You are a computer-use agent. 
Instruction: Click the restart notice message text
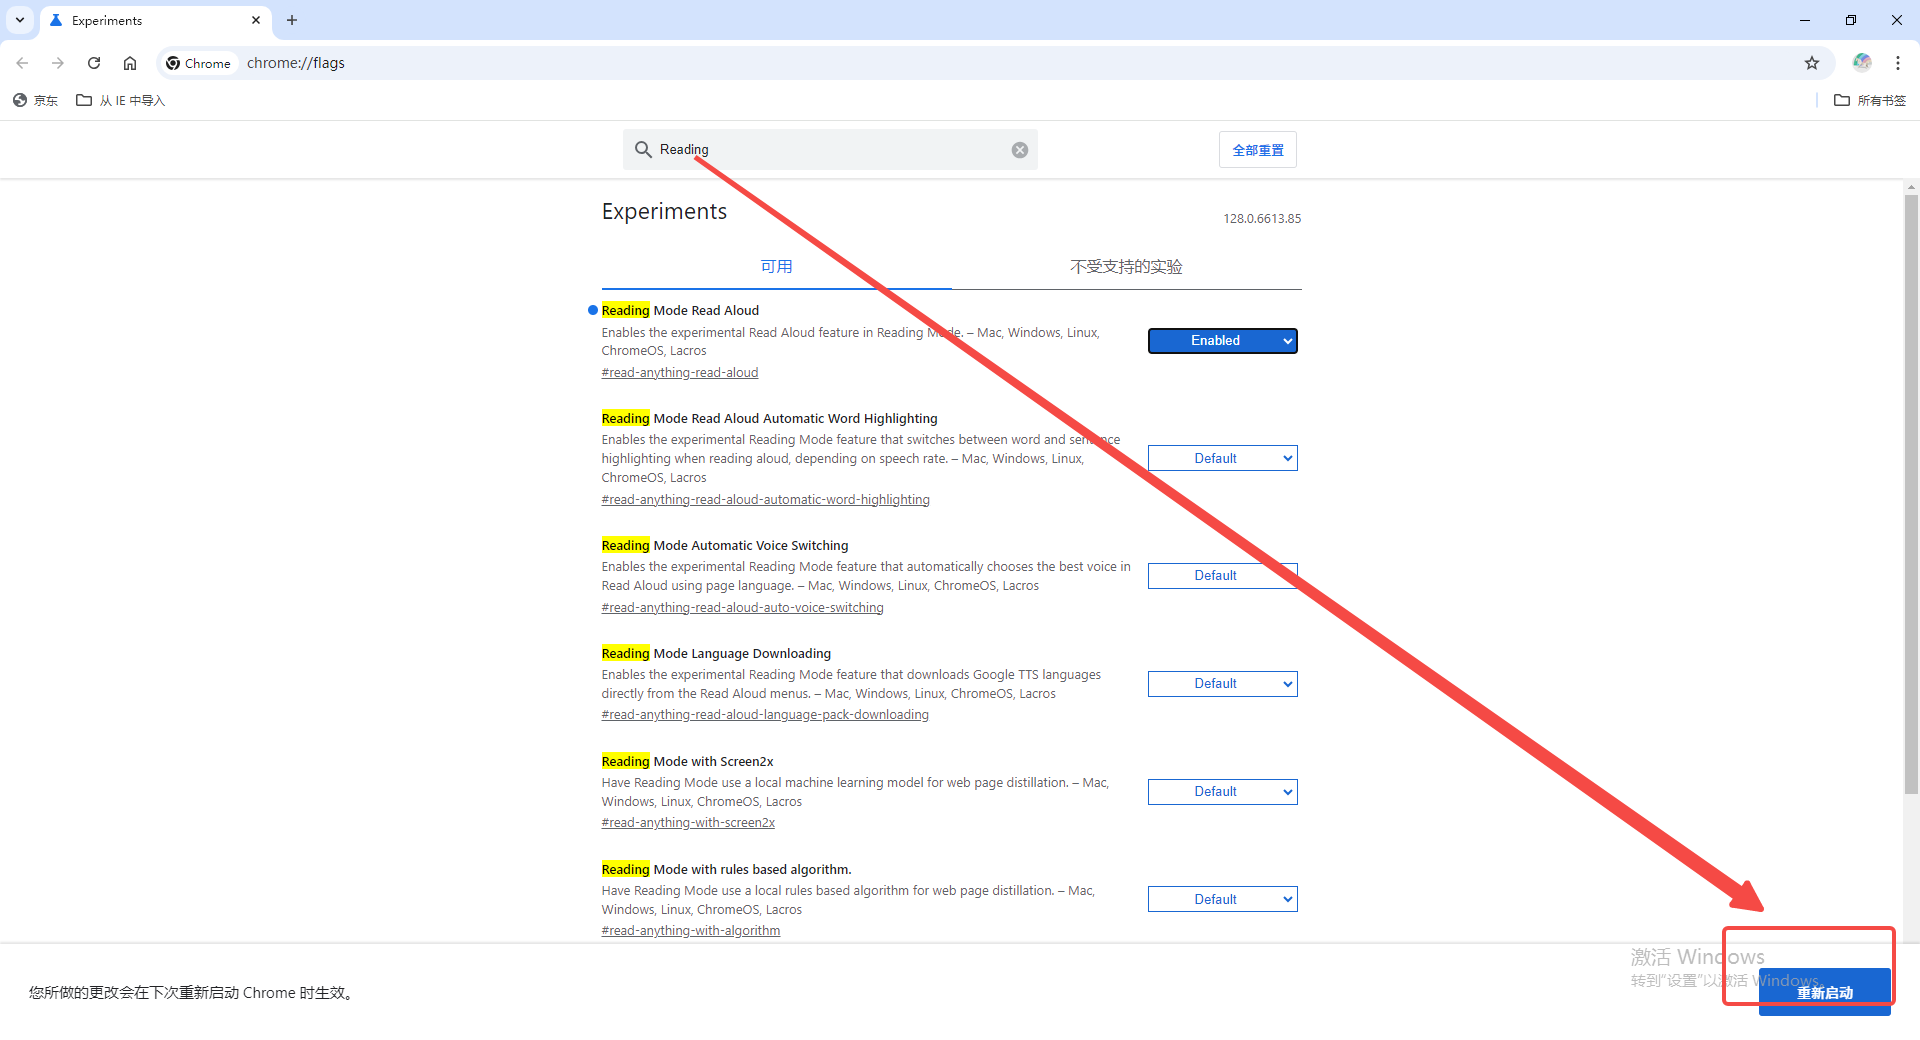[x=192, y=992]
